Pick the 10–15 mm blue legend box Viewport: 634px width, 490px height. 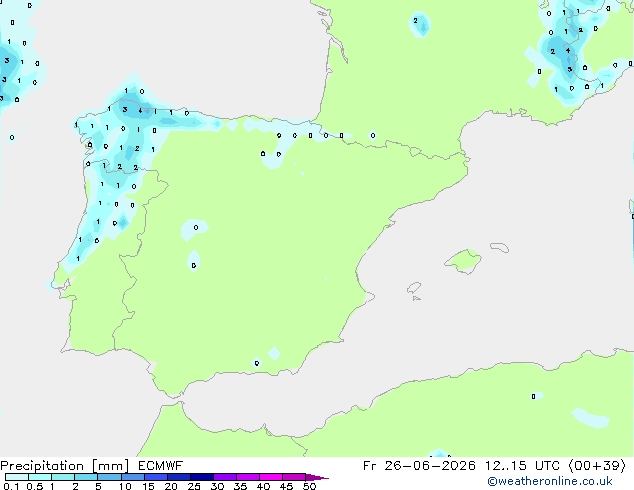(x=133, y=477)
